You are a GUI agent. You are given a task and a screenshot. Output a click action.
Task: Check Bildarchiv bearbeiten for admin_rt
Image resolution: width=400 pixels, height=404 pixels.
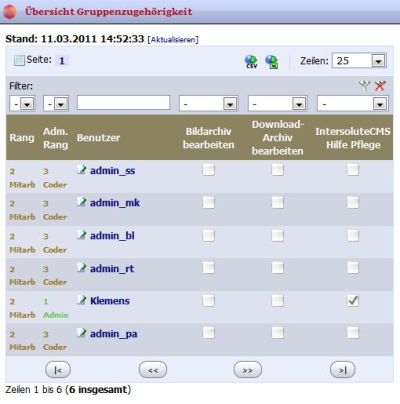click(208, 267)
